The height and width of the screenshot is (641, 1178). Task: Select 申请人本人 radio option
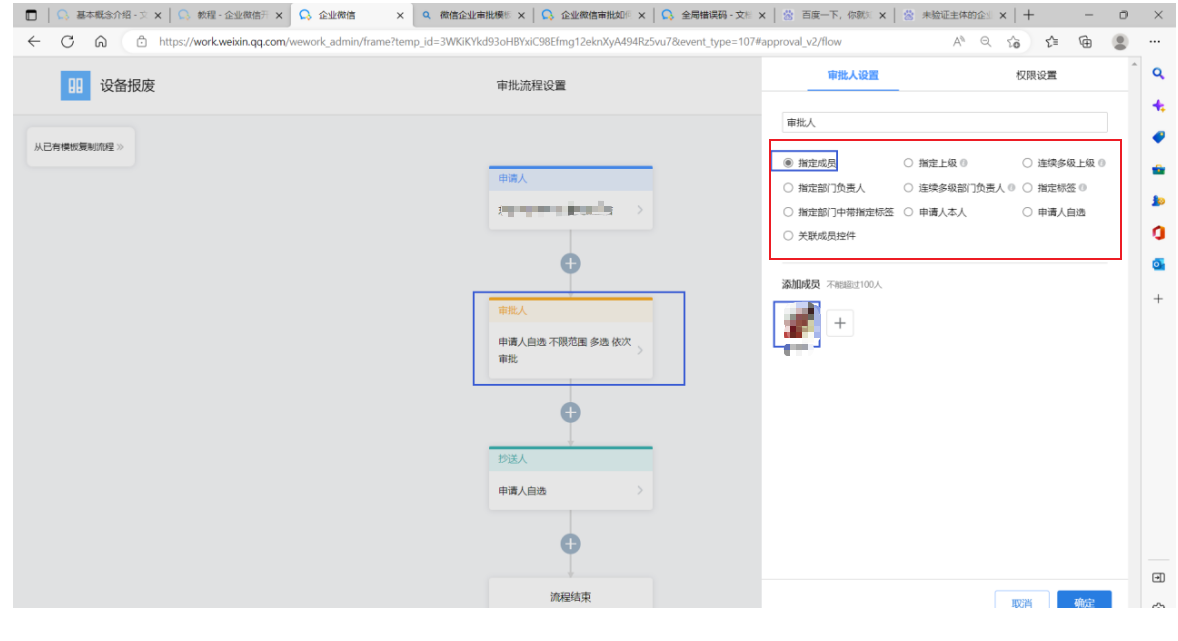[908, 212]
